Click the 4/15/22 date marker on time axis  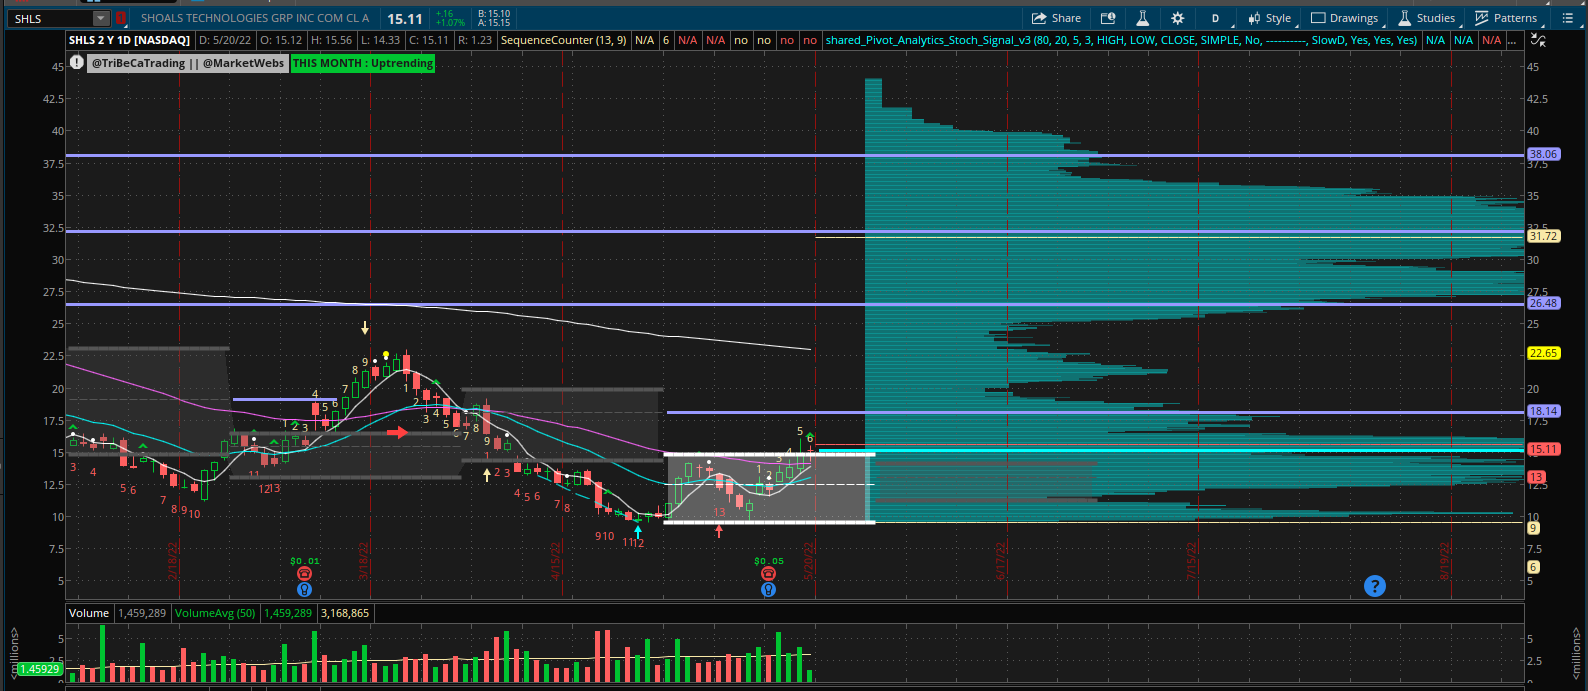(557, 562)
